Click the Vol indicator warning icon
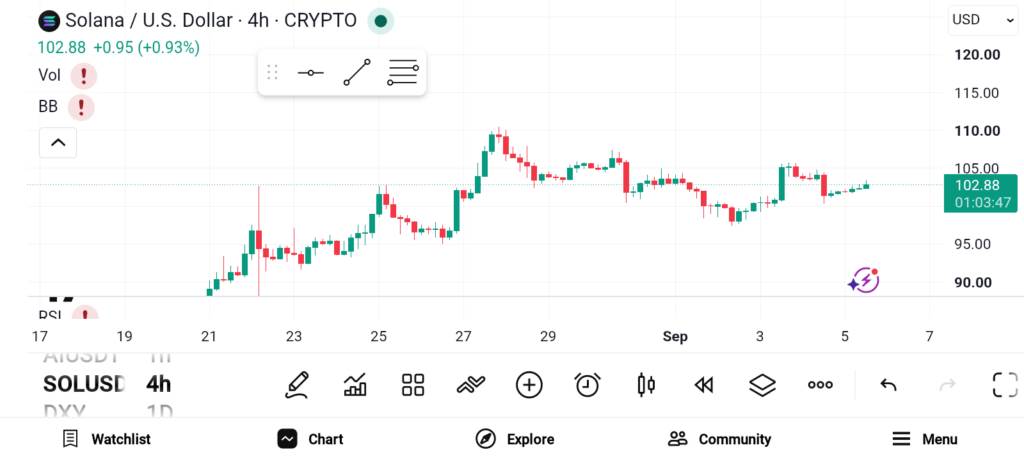The image size is (1024, 461). pos(84,76)
